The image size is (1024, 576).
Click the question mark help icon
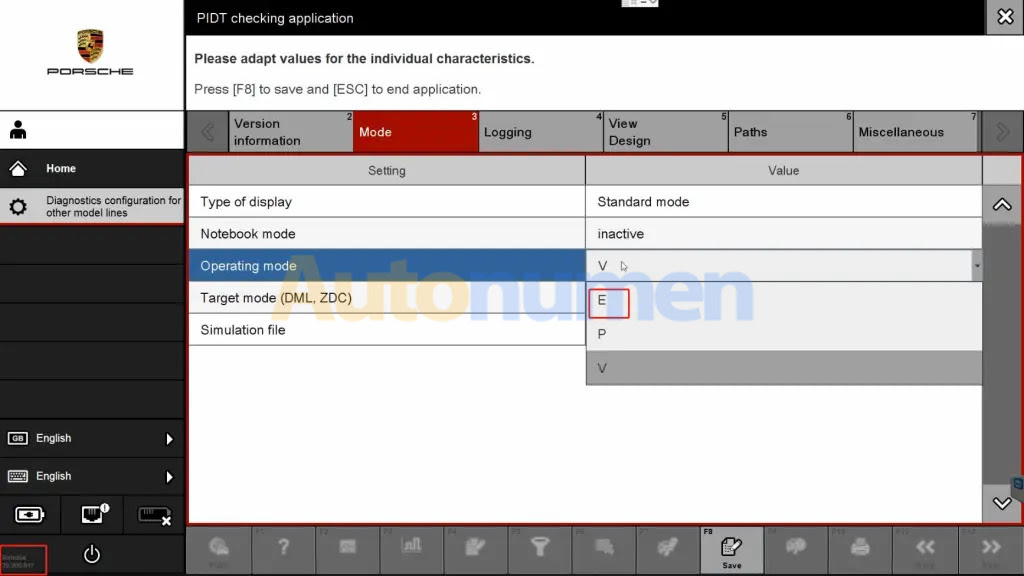tap(284, 548)
